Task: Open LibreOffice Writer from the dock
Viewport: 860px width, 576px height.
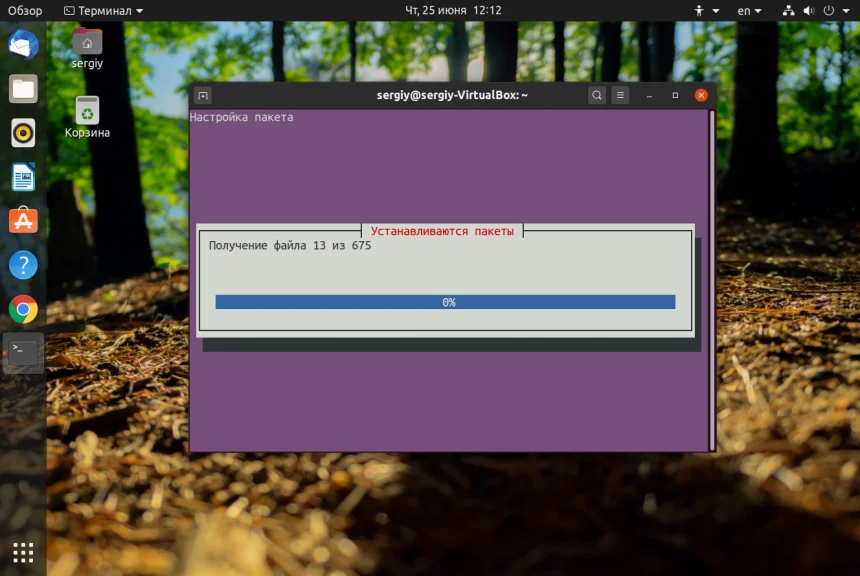Action: click(23, 177)
